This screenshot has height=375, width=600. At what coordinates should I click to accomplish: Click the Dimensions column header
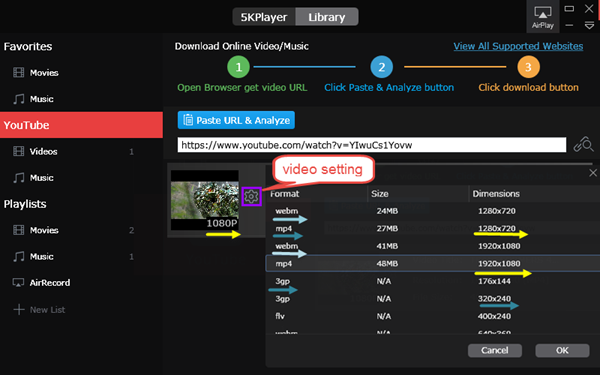496,194
